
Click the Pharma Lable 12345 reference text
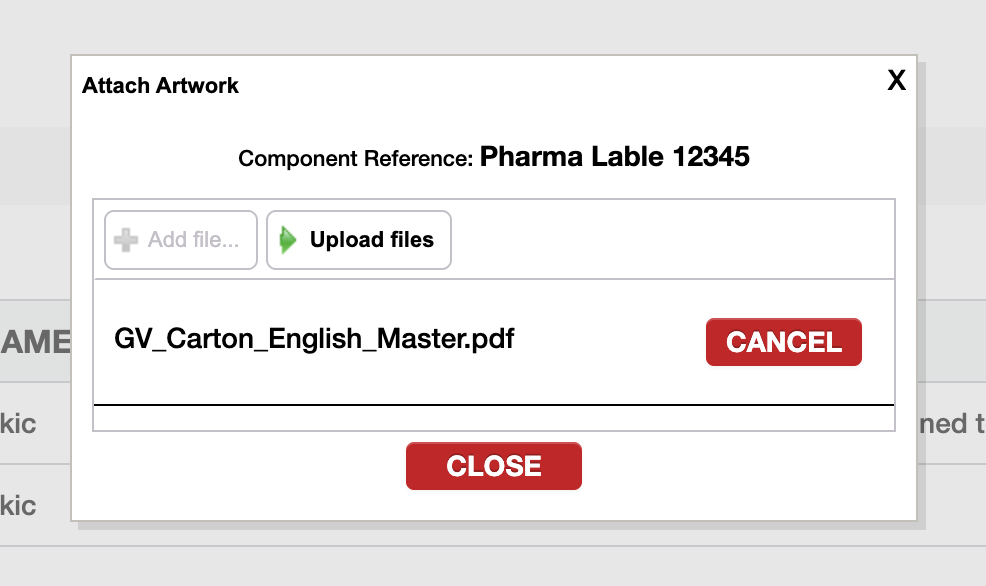pos(614,157)
